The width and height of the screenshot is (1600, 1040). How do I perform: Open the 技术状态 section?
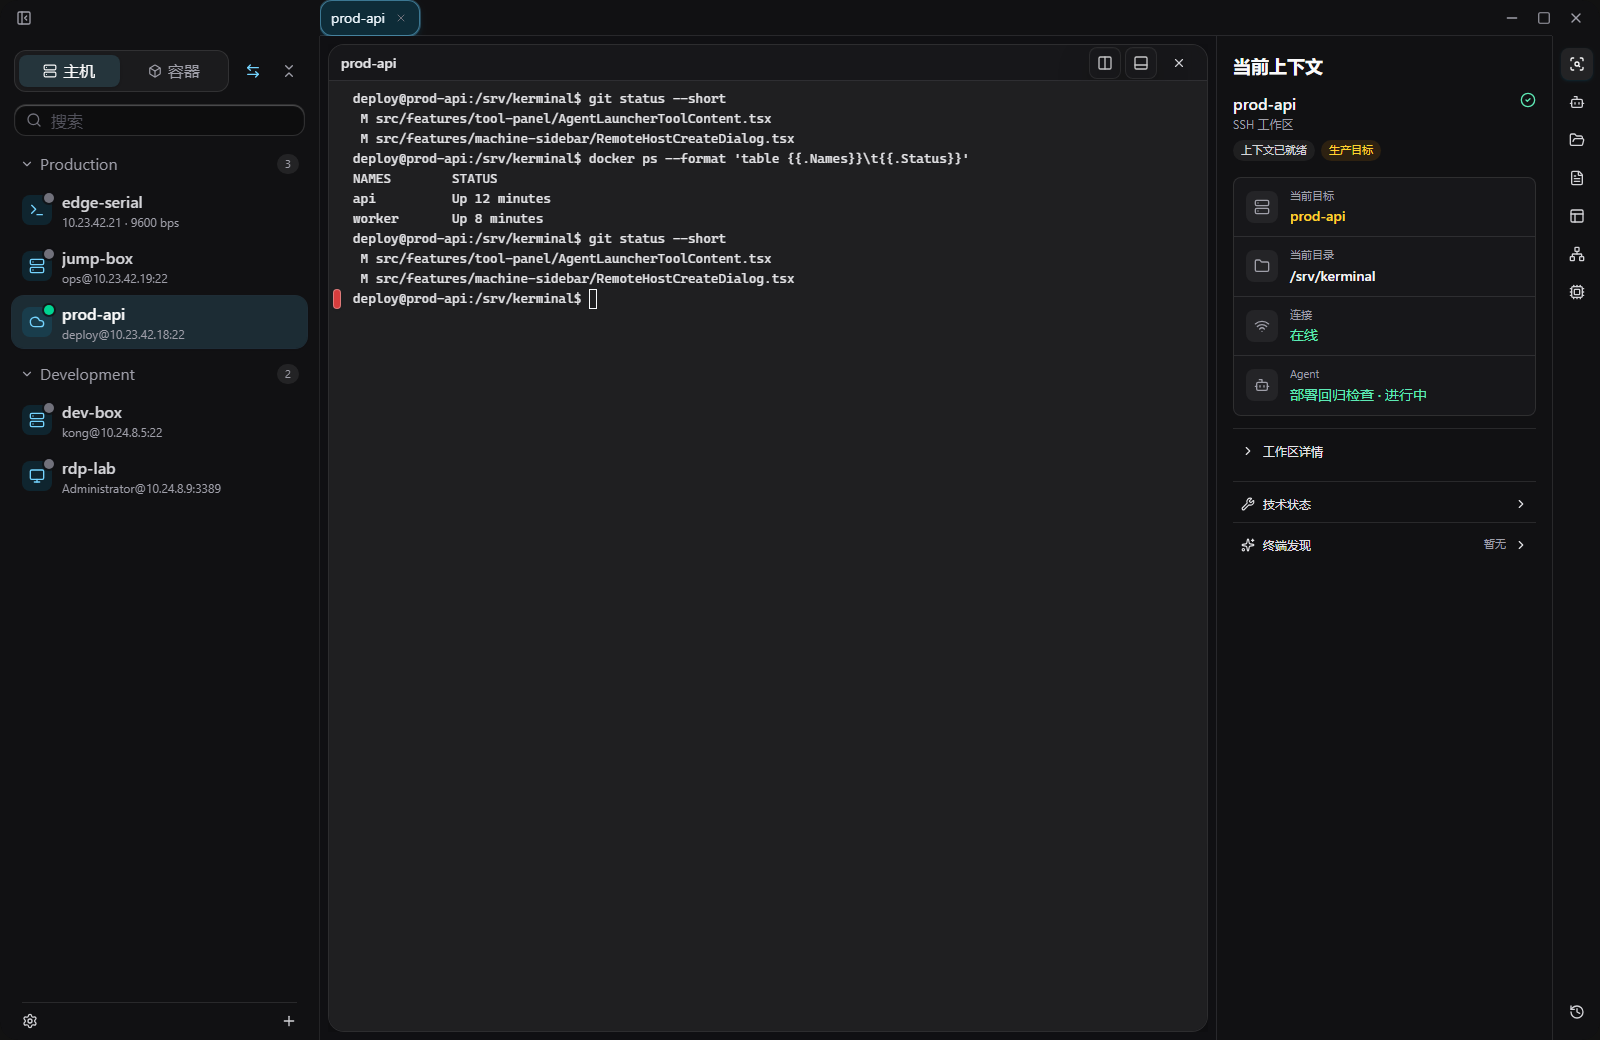click(1384, 504)
